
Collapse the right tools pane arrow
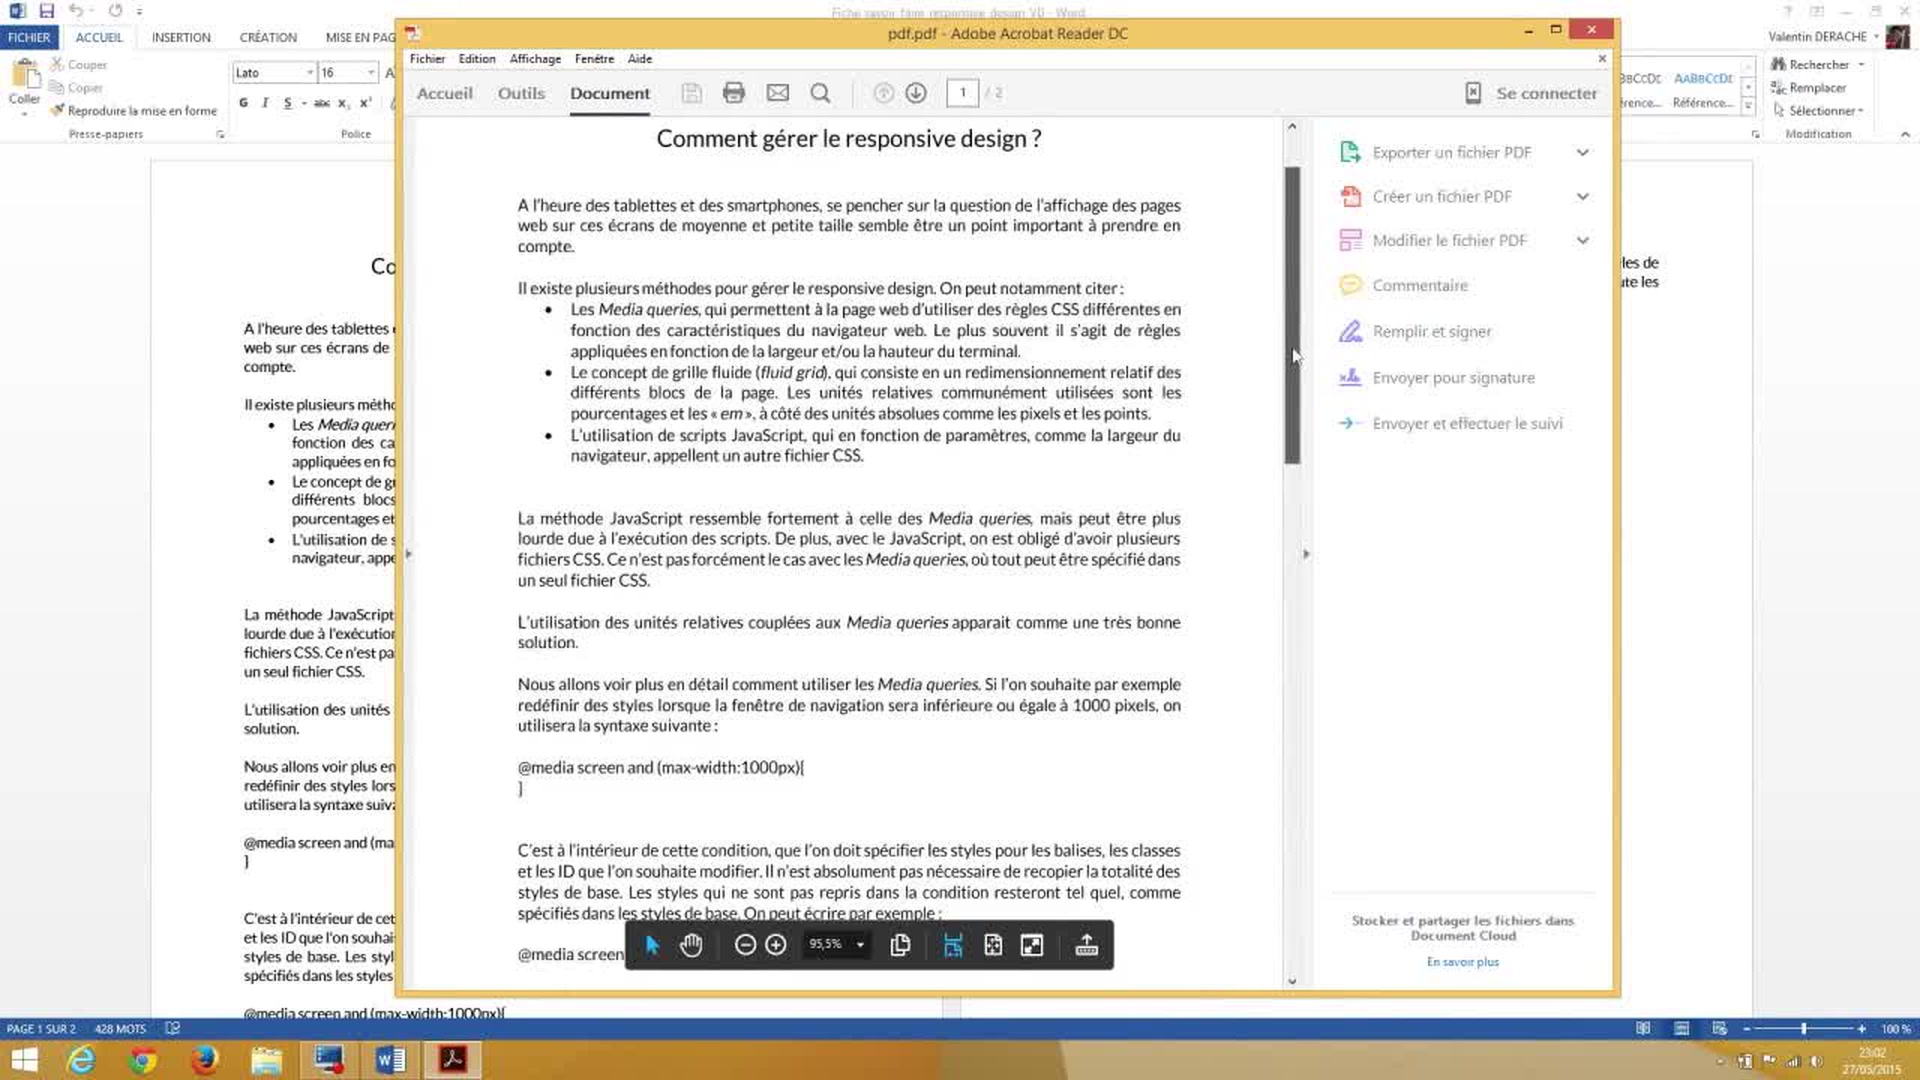[1305, 554]
